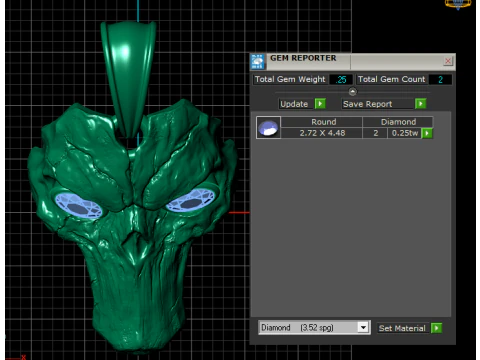Select the round gem thumbnail in the report
This screenshot has height=360, width=480.
[x=268, y=128]
